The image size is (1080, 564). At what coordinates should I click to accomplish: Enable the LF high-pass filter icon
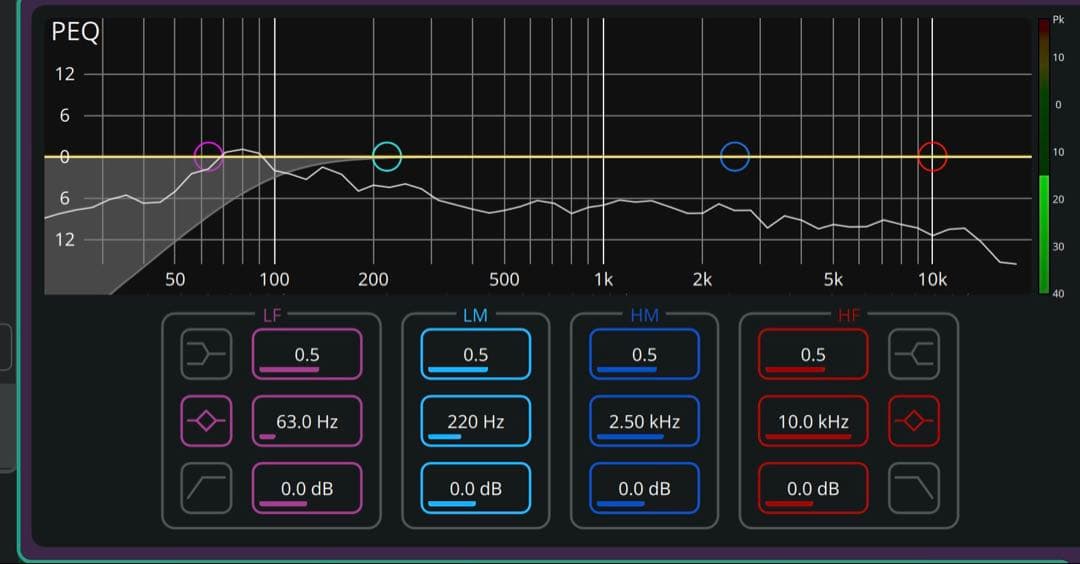point(206,488)
